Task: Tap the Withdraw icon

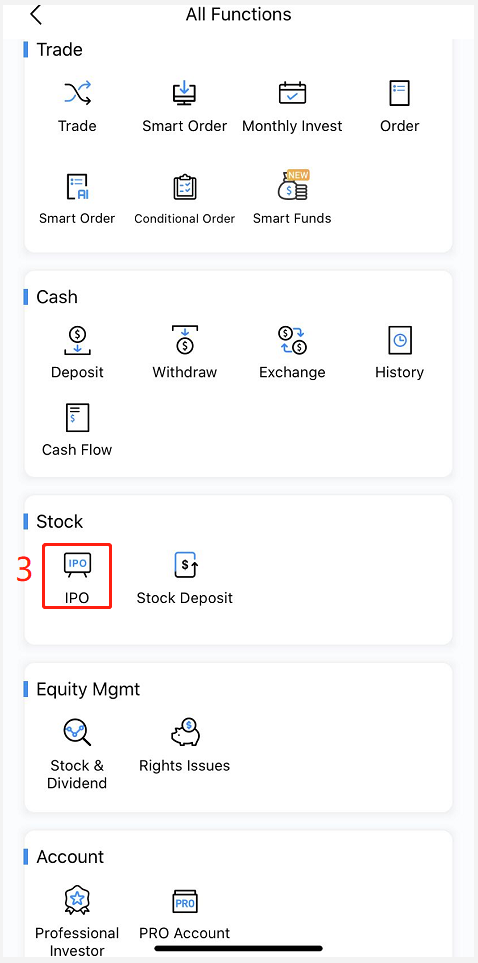Action: (184, 340)
